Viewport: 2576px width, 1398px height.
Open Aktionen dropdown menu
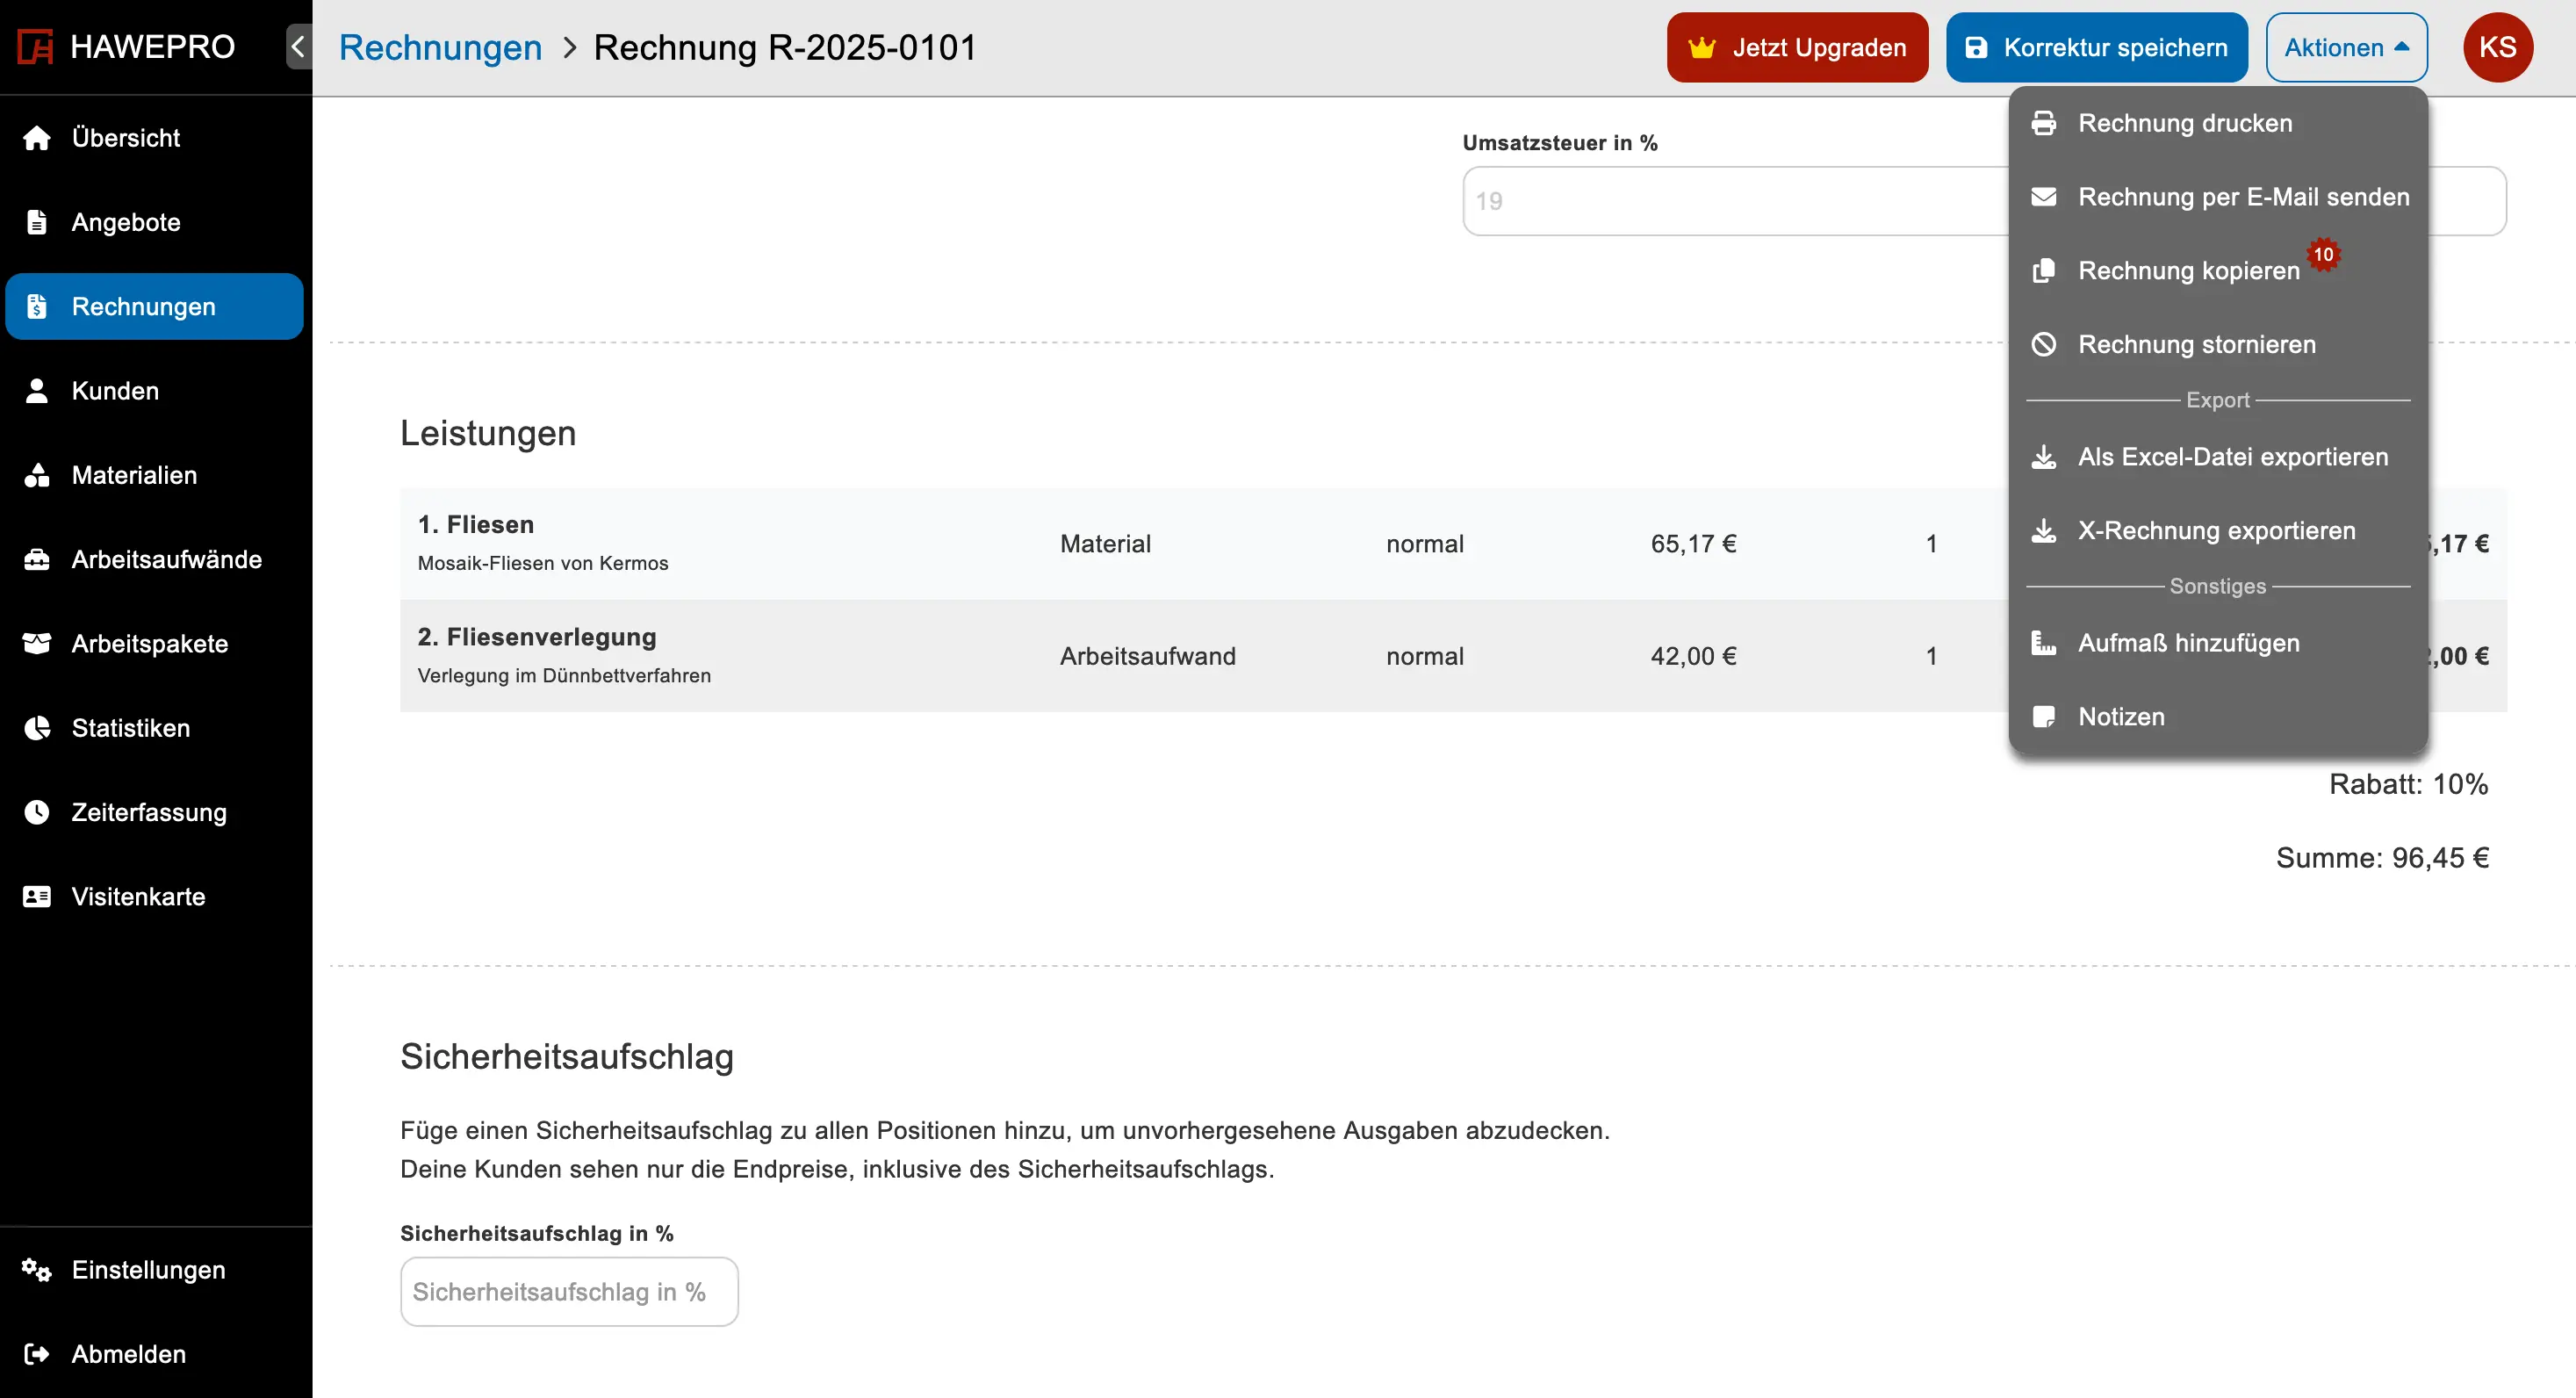point(2345,48)
